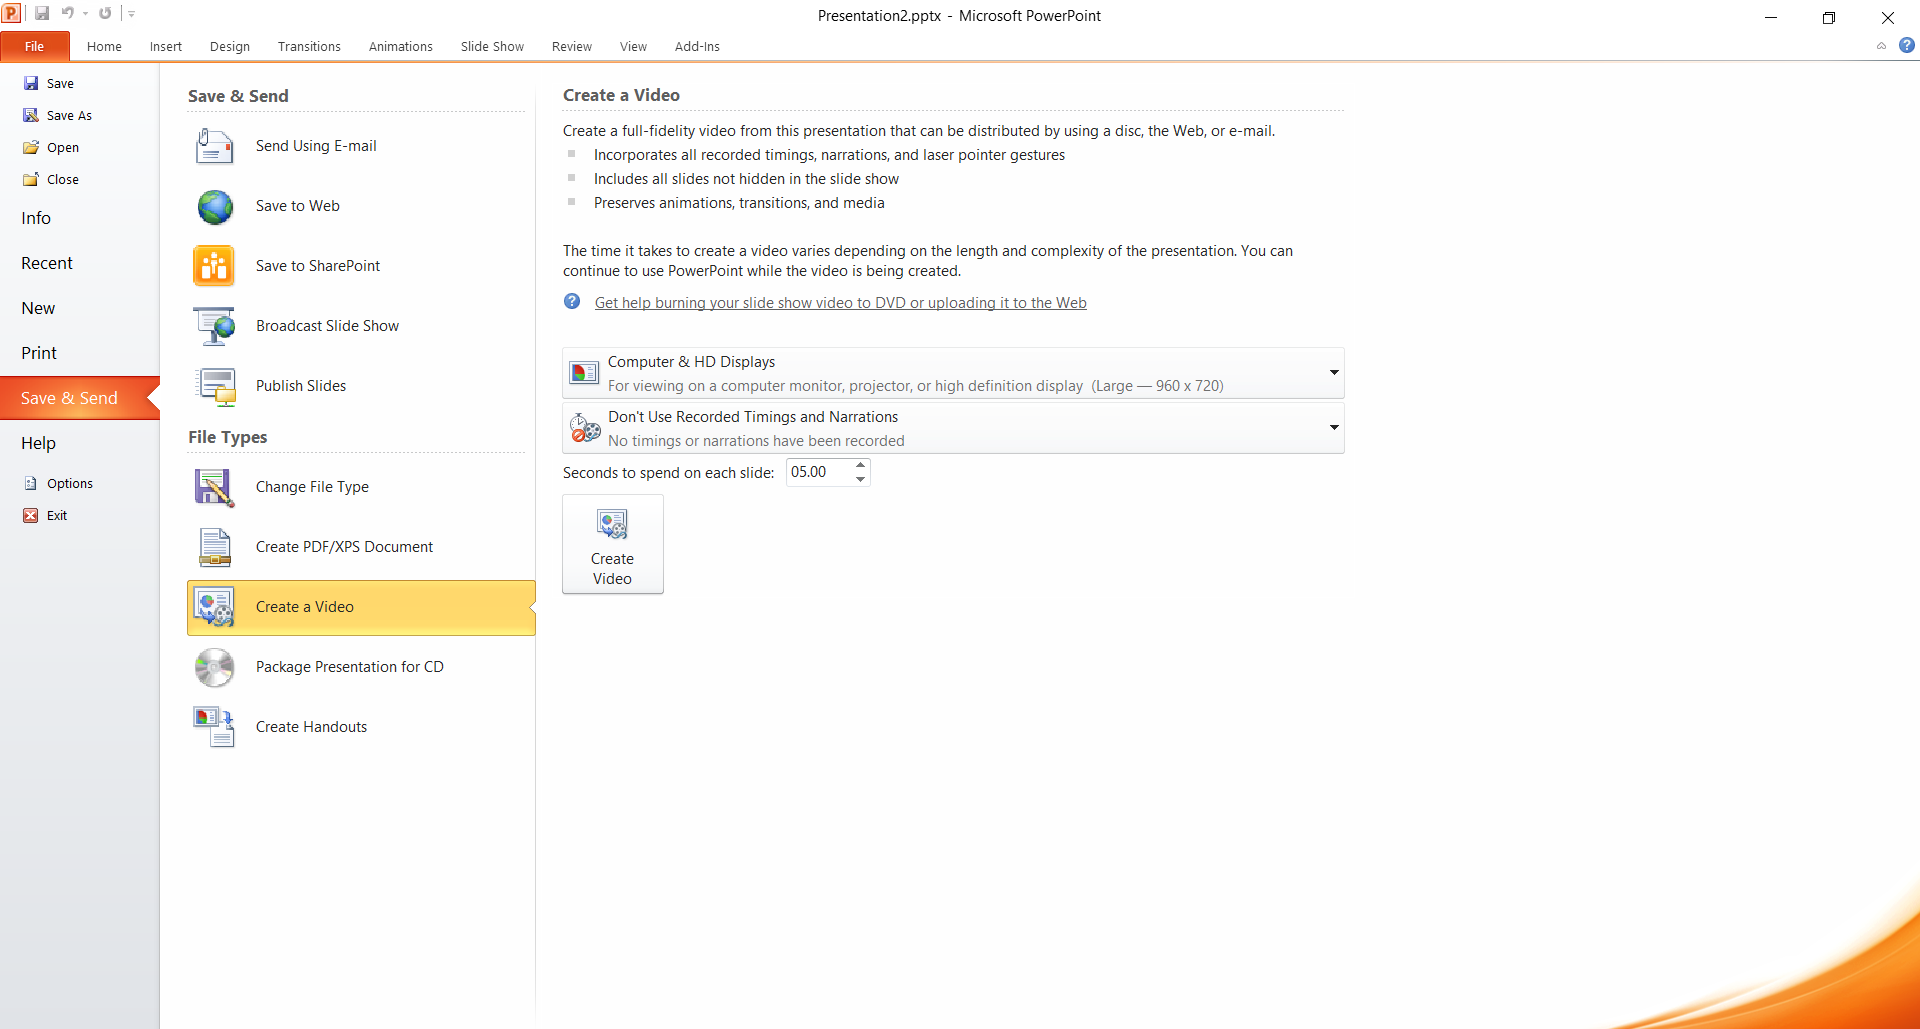Click the Change File Type icon

(x=214, y=487)
